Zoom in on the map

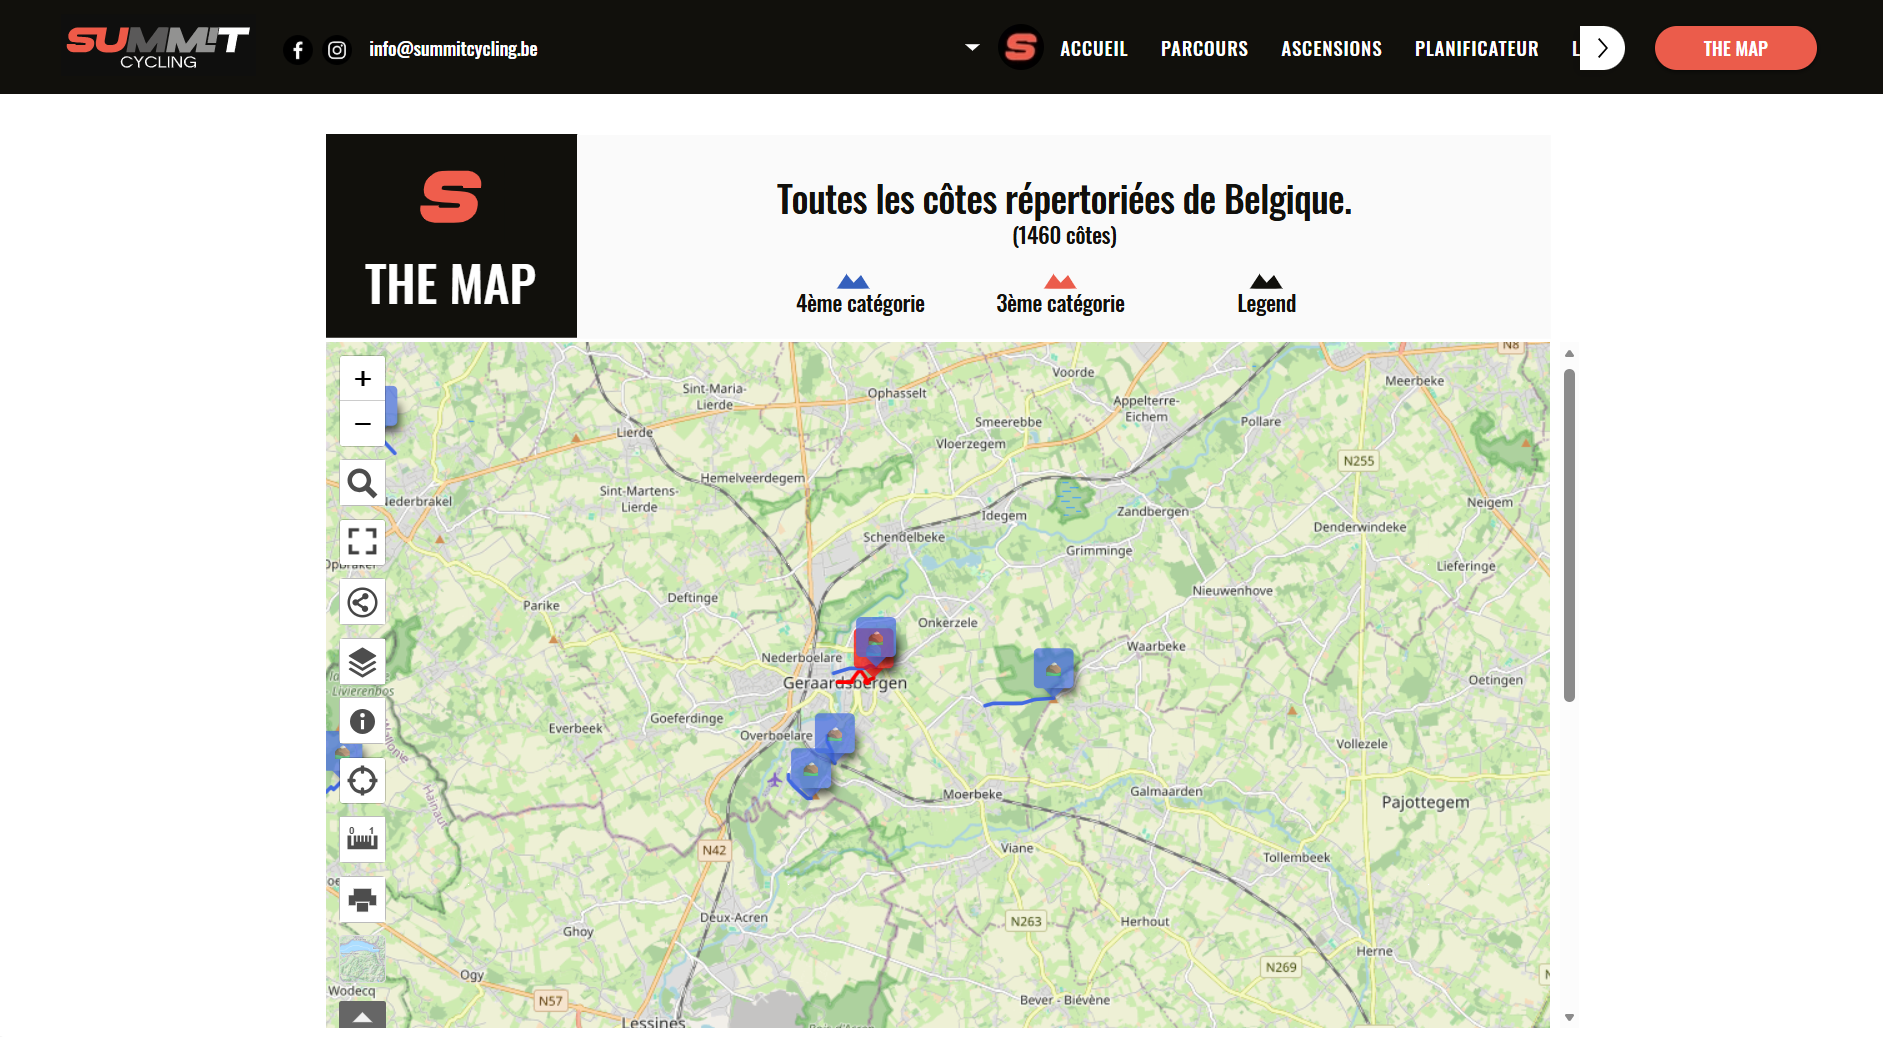coord(362,379)
